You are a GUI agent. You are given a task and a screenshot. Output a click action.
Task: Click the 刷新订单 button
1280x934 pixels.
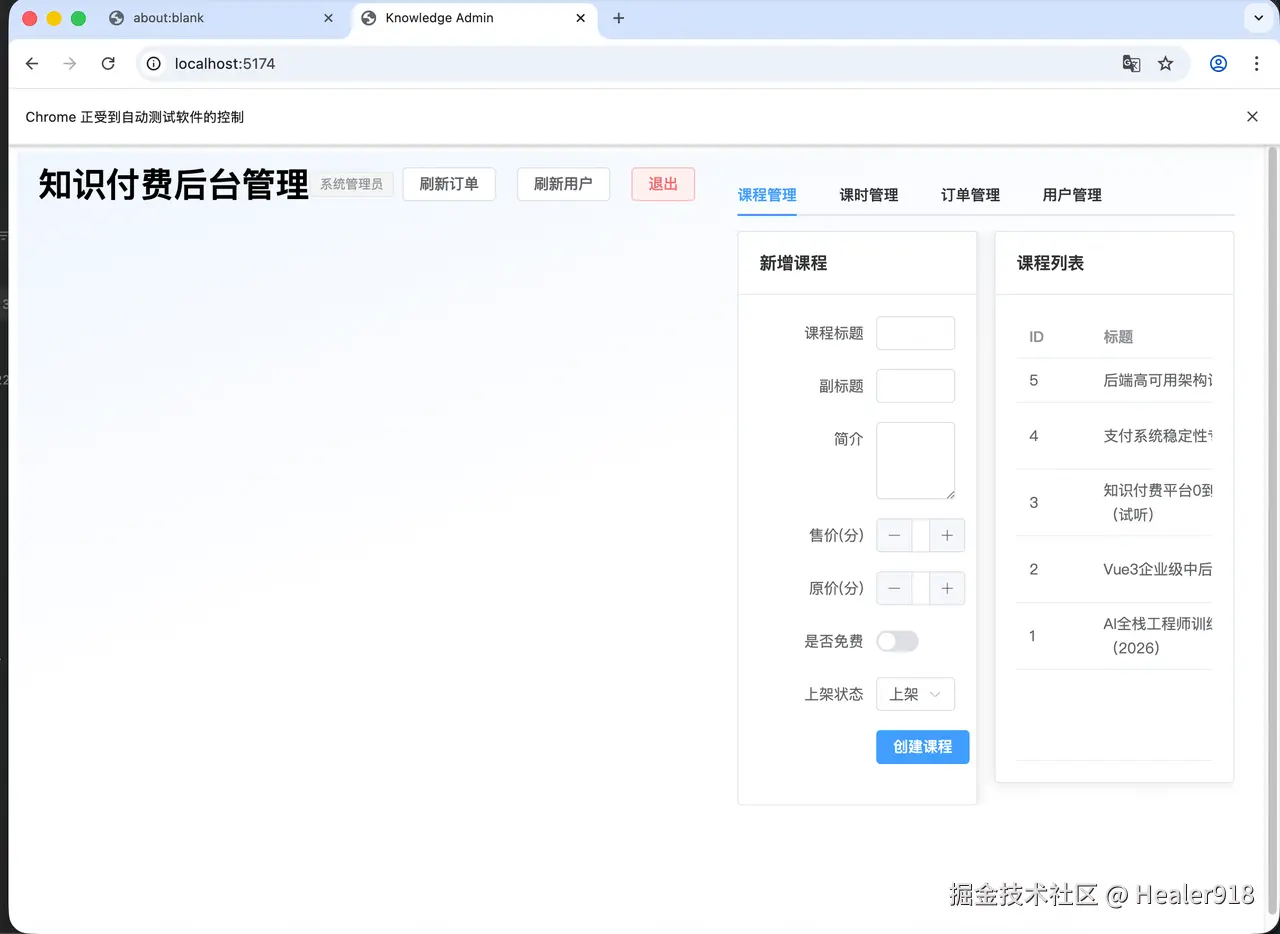pyautogui.click(x=449, y=184)
